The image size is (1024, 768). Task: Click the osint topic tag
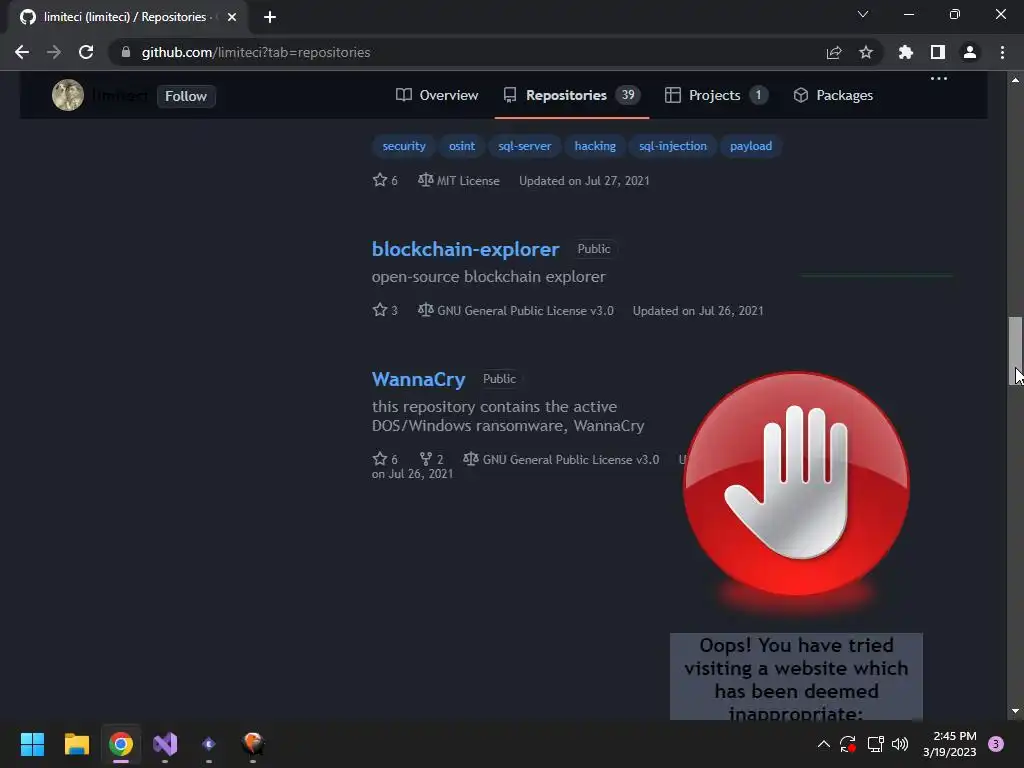tap(462, 146)
